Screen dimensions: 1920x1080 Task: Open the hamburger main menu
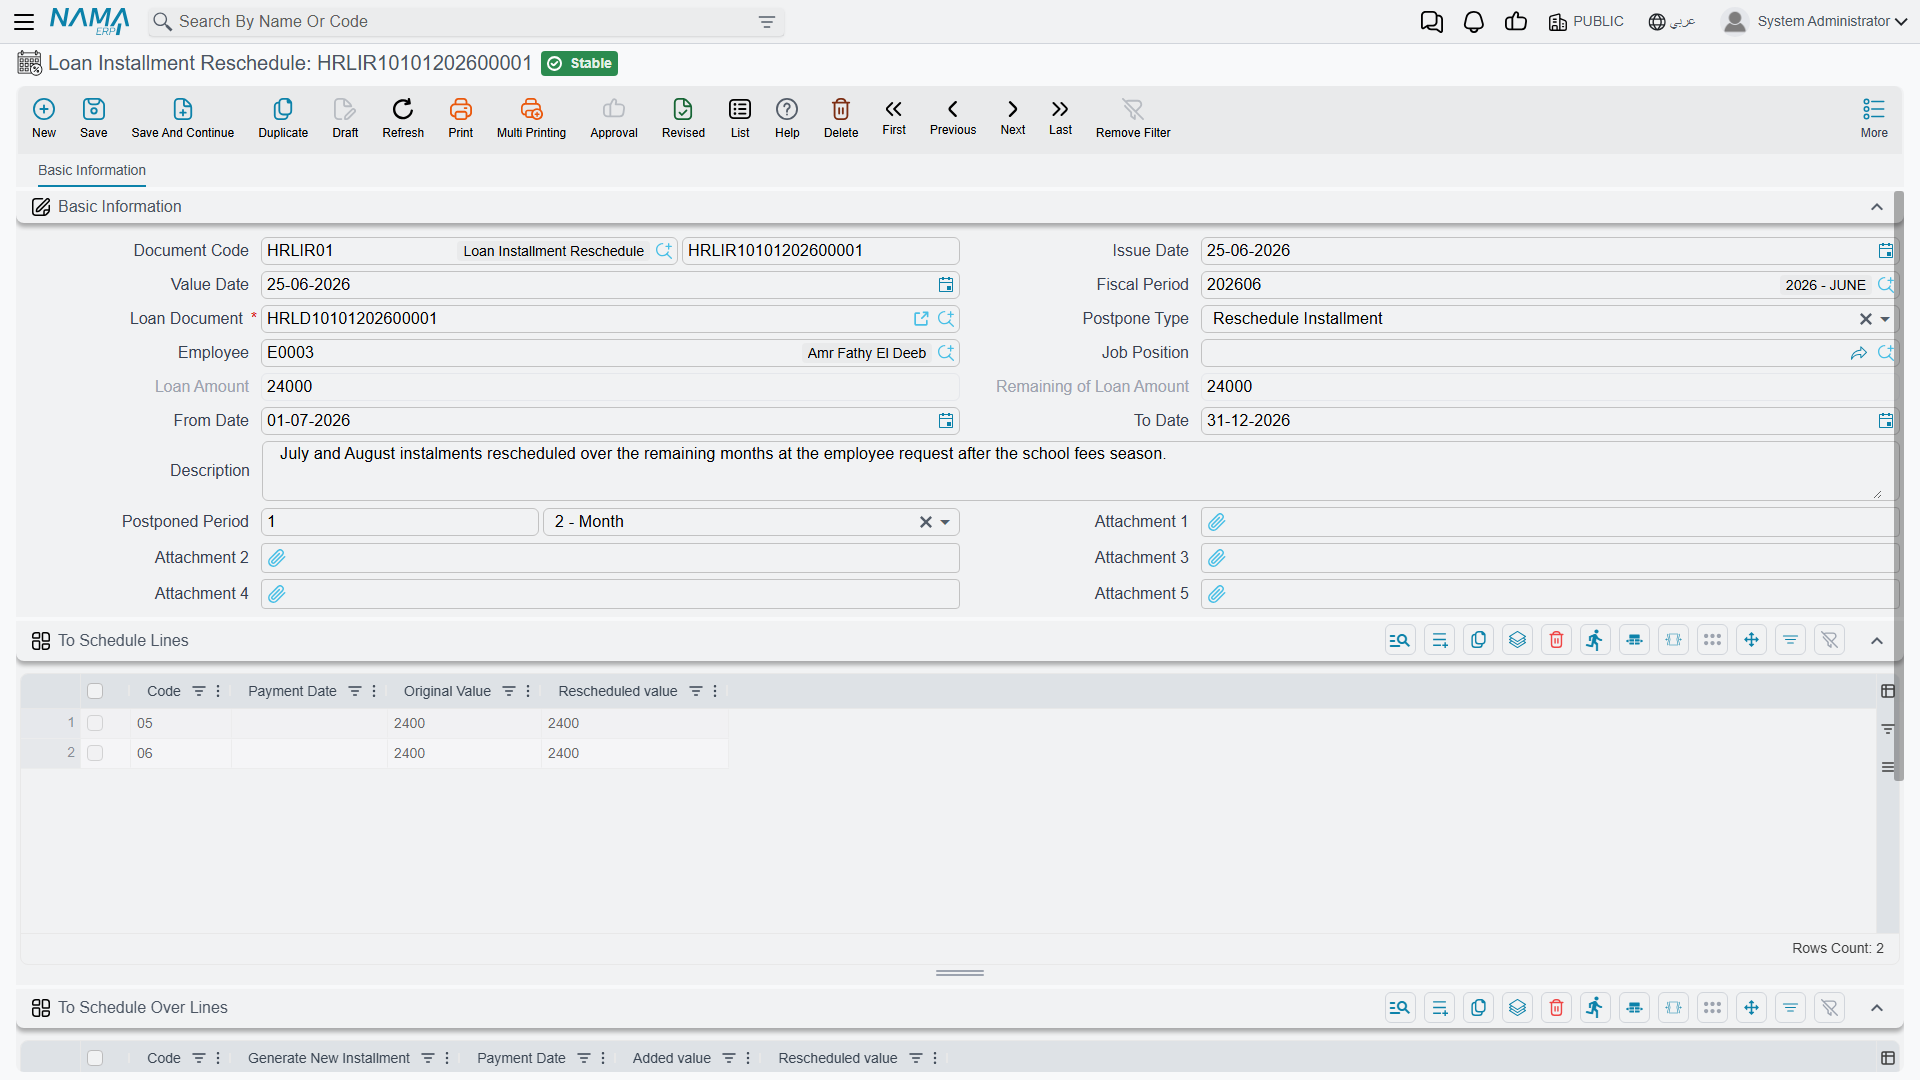click(x=24, y=21)
